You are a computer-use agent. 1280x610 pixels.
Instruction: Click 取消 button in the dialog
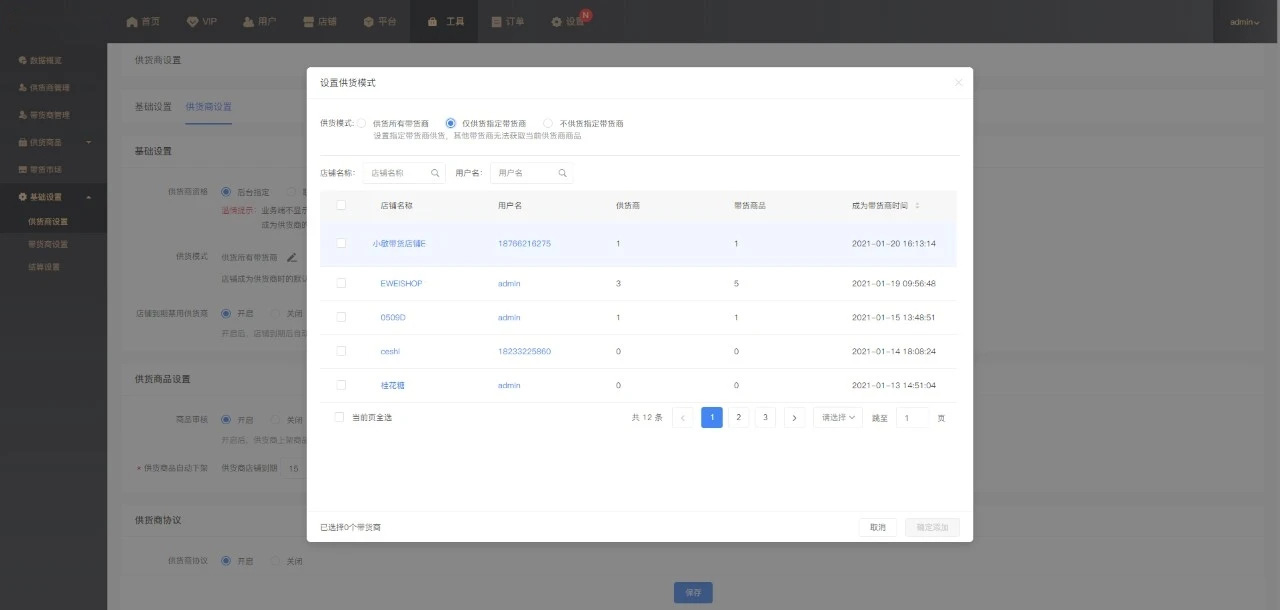(x=877, y=527)
